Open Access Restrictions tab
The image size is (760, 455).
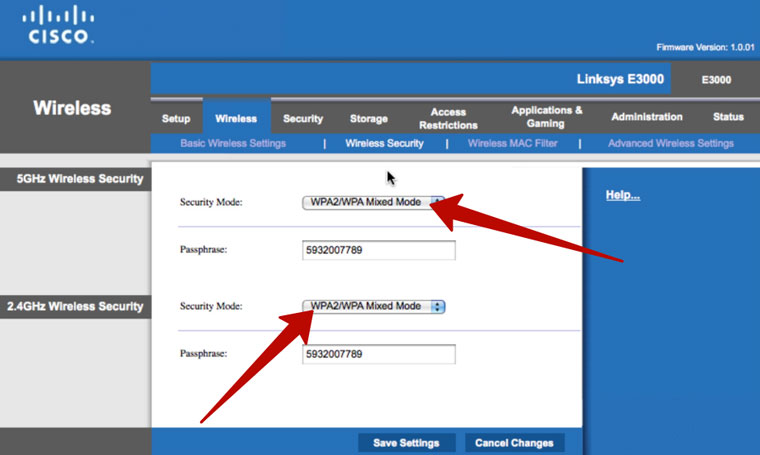(448, 118)
